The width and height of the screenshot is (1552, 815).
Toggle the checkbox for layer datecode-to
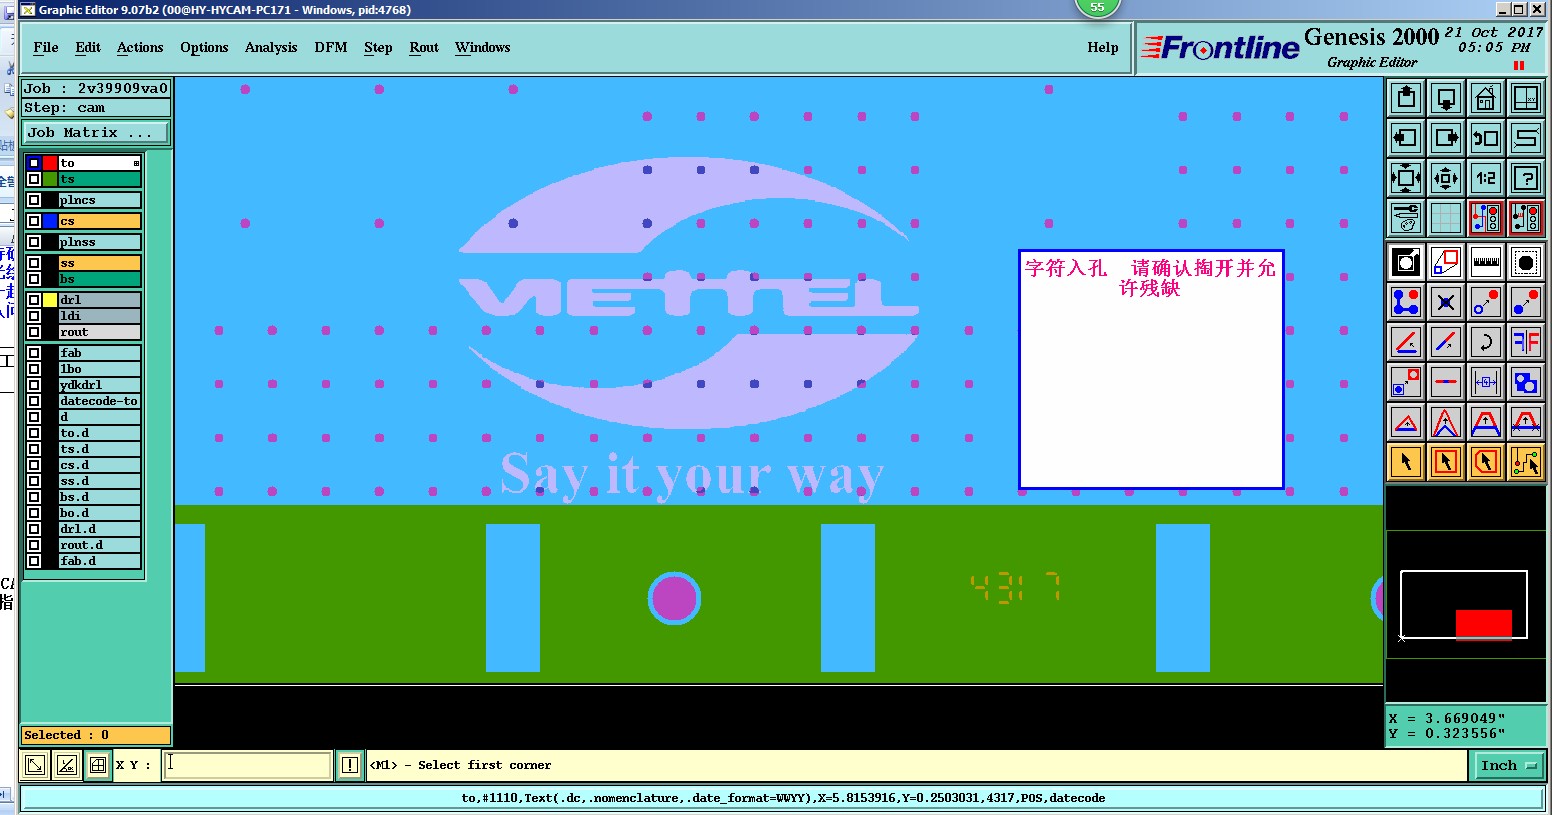coord(34,401)
